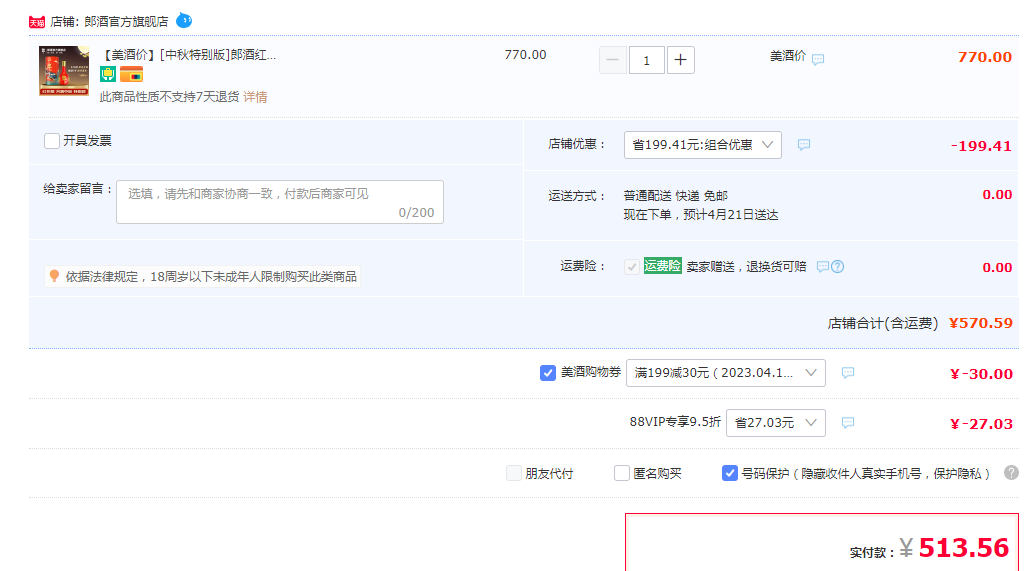Image resolution: width=1027 pixels, height=571 pixels.
Task: Open the 省199.41元:组合优惠 dropdown
Action: (703, 145)
